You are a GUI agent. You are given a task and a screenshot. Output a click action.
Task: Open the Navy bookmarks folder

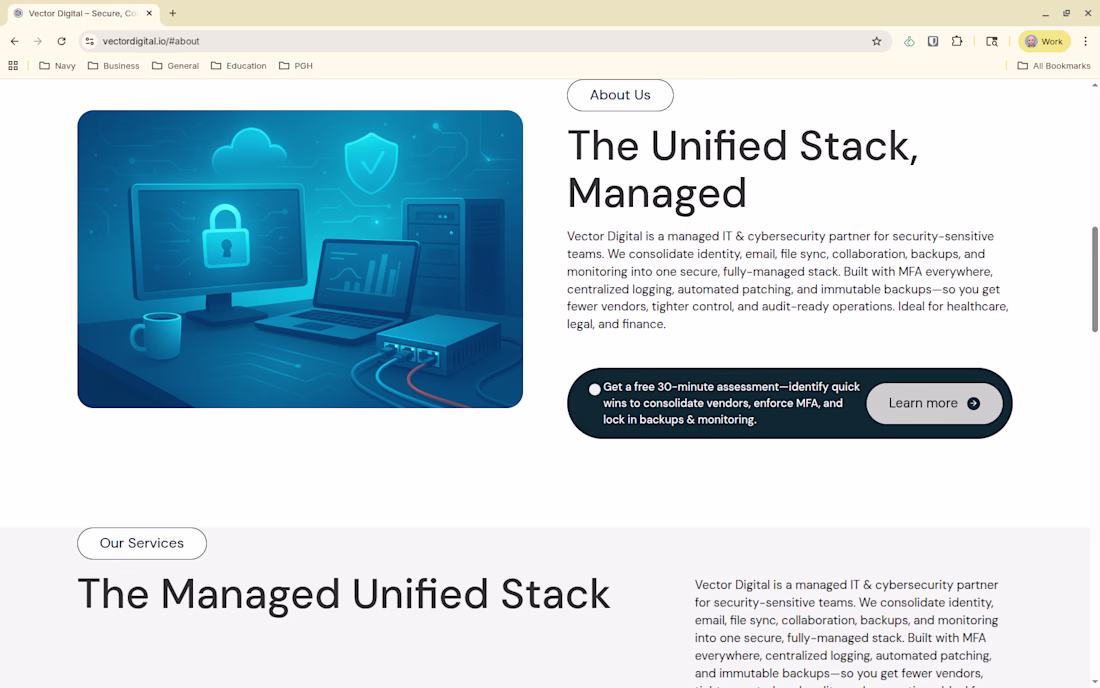point(58,66)
